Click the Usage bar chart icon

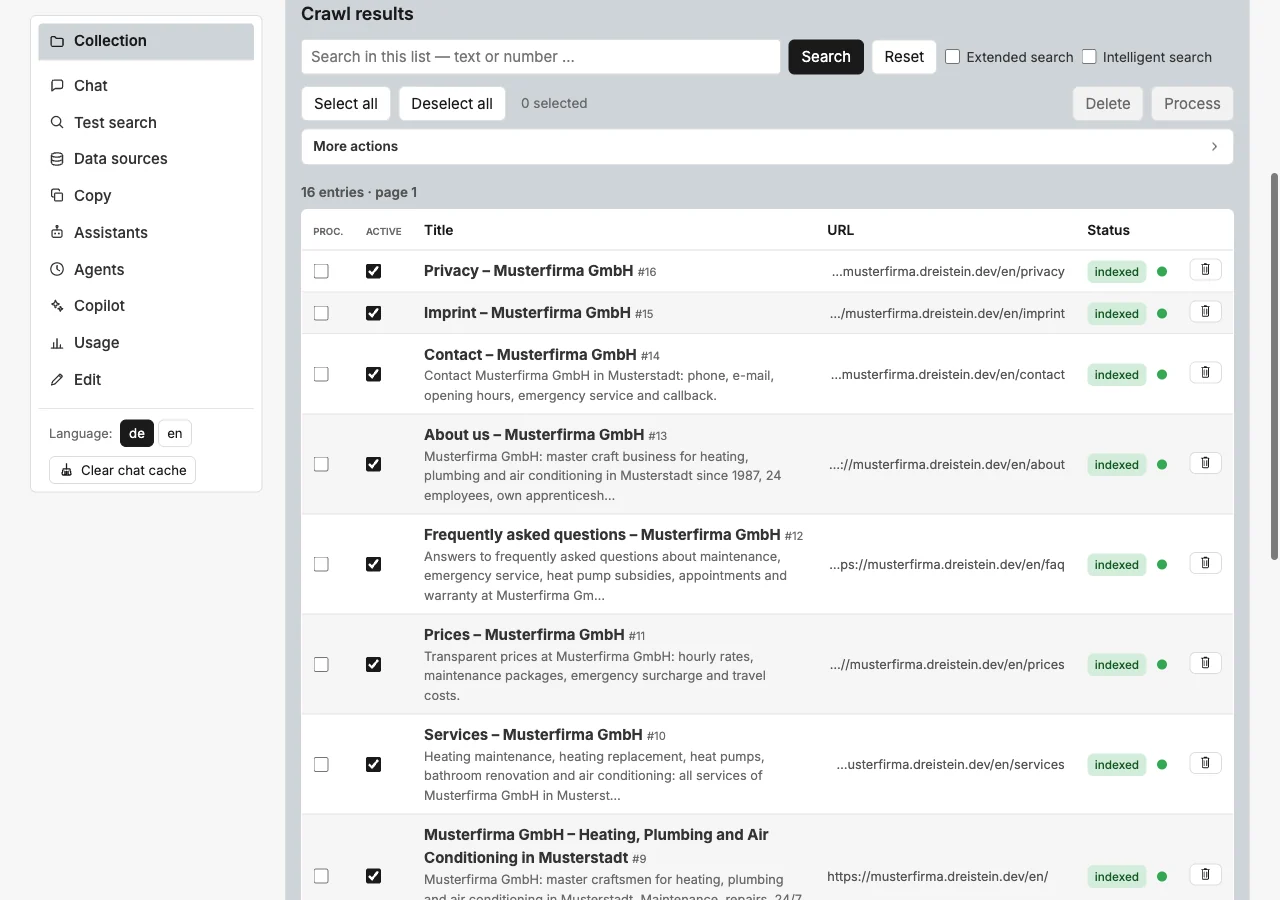coord(57,343)
